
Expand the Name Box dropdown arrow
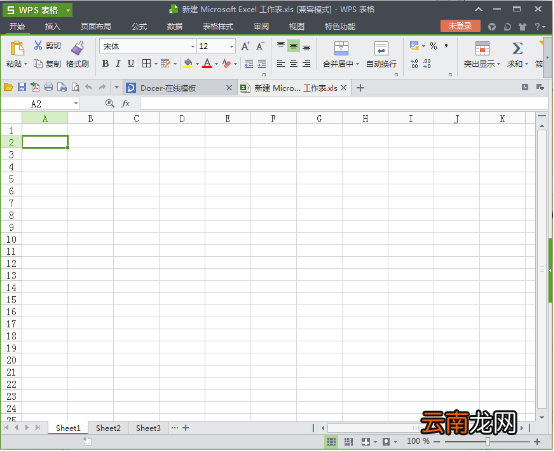[76, 104]
